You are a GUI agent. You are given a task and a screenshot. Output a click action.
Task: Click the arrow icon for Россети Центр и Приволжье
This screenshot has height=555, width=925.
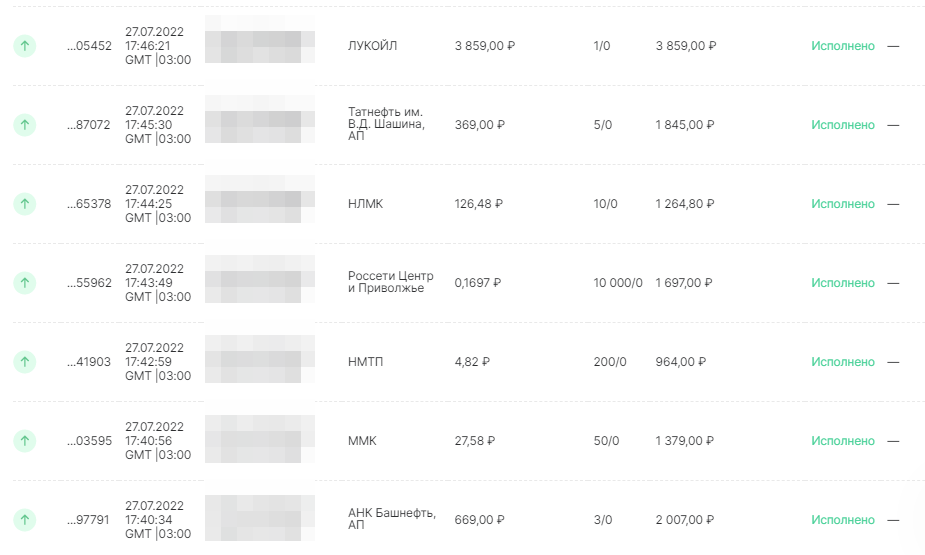tap(25, 283)
